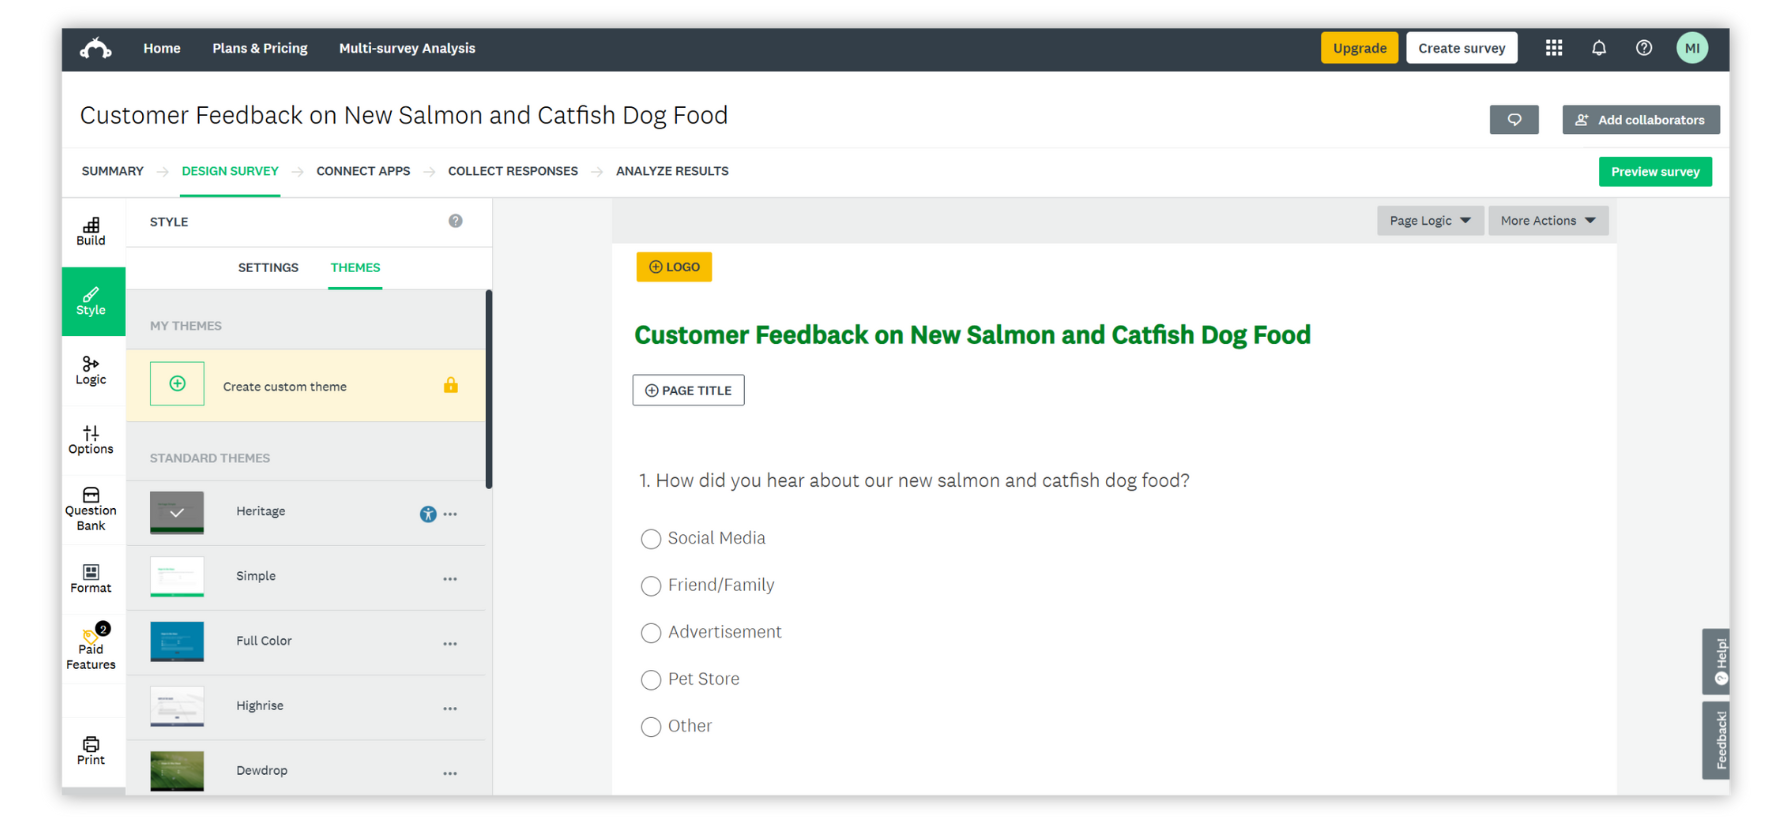Click the notifications bell icon
1792x824 pixels.
click(1599, 47)
